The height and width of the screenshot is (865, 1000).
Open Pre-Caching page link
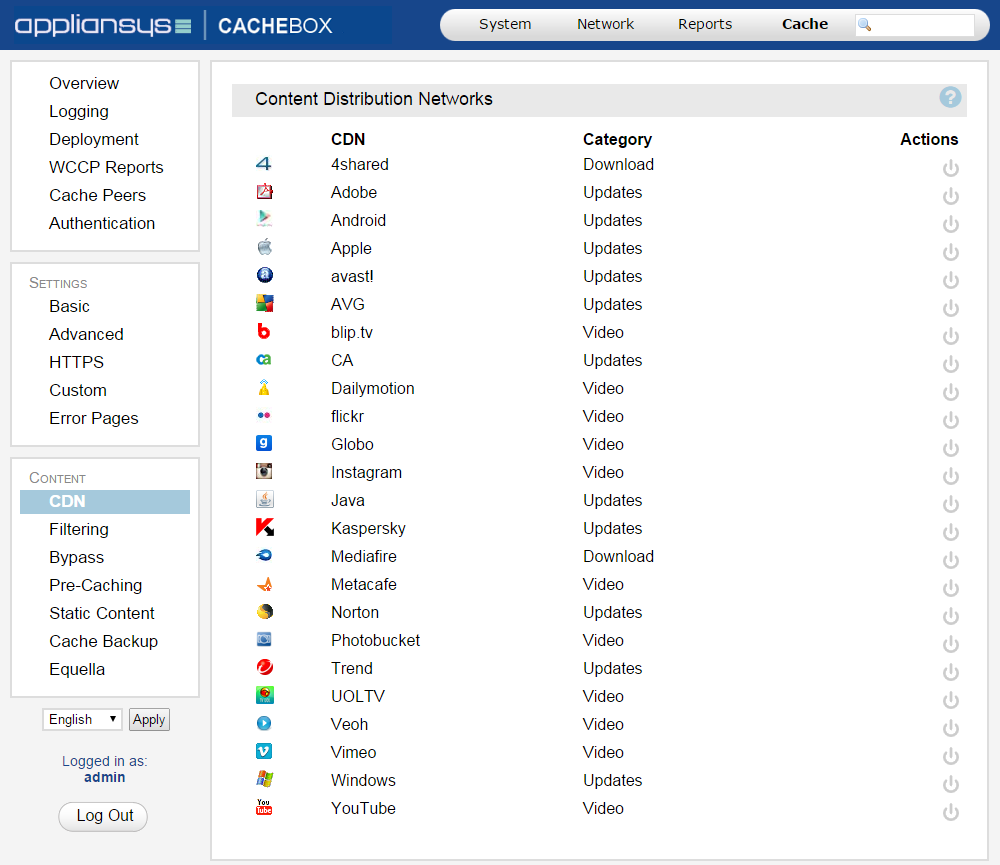(x=96, y=586)
